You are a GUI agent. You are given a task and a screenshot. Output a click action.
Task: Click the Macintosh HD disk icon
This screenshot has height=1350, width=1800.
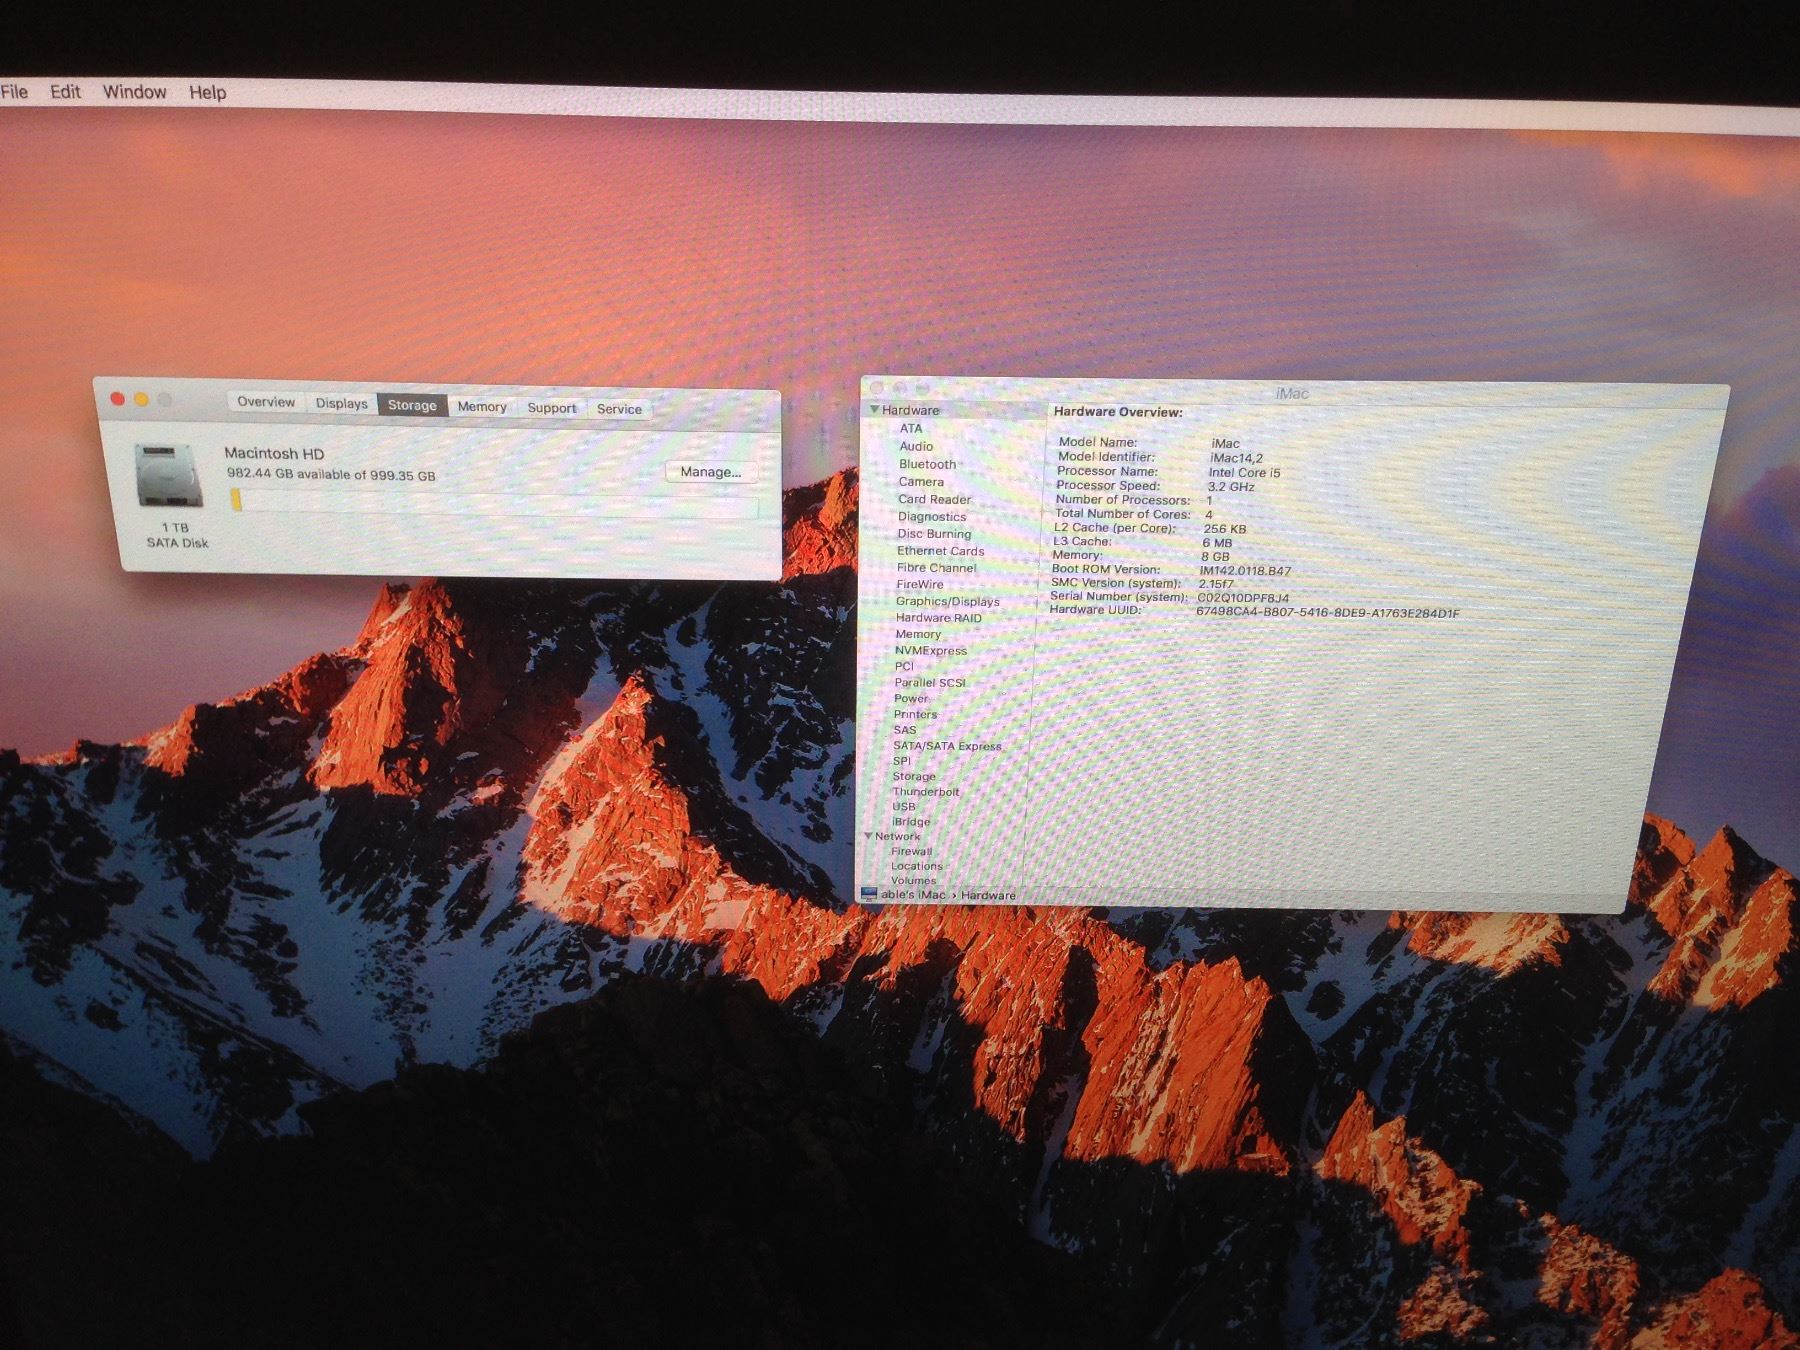click(168, 476)
